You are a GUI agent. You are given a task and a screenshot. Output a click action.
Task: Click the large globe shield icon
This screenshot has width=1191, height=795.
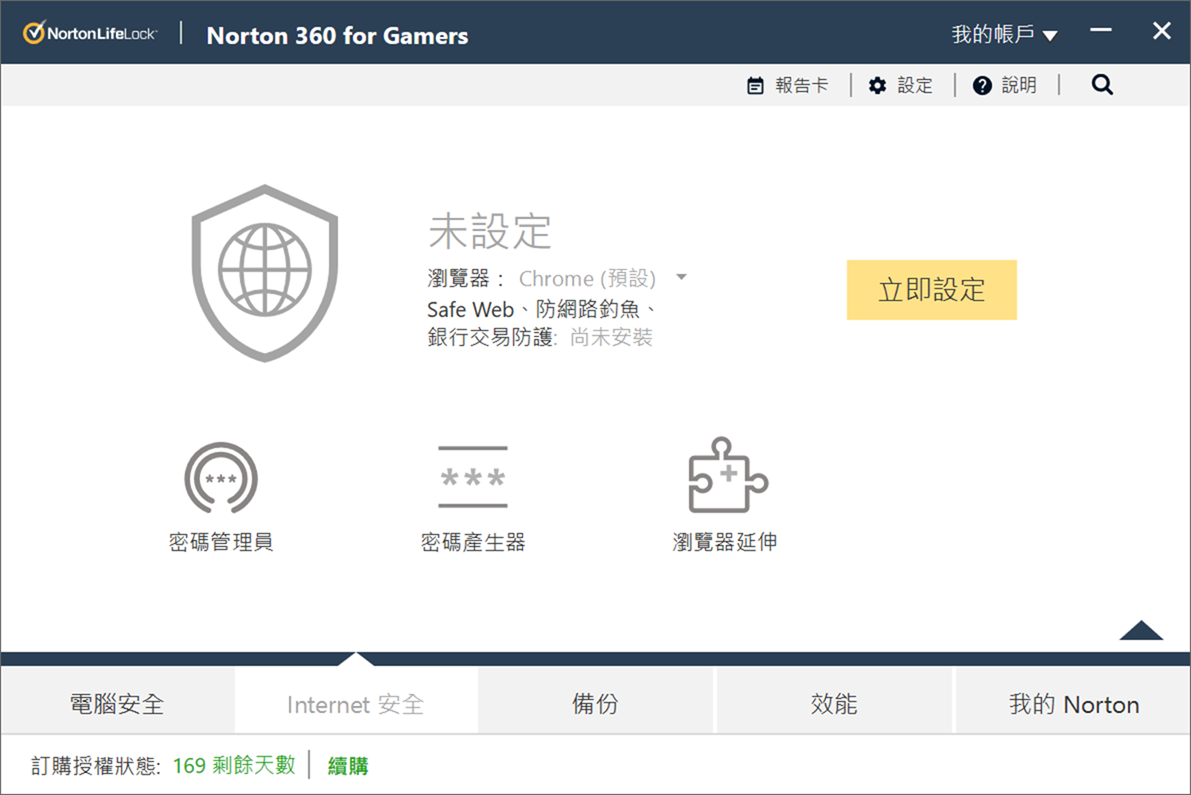(265, 272)
